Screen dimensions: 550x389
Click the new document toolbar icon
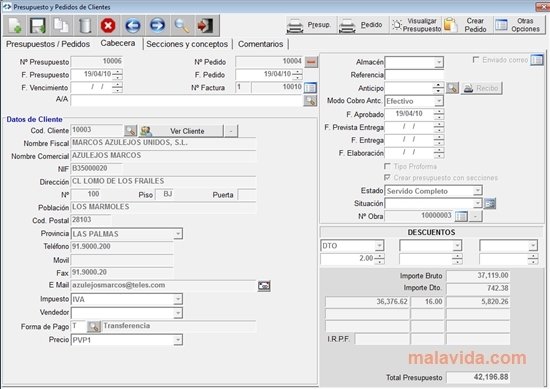pos(15,26)
